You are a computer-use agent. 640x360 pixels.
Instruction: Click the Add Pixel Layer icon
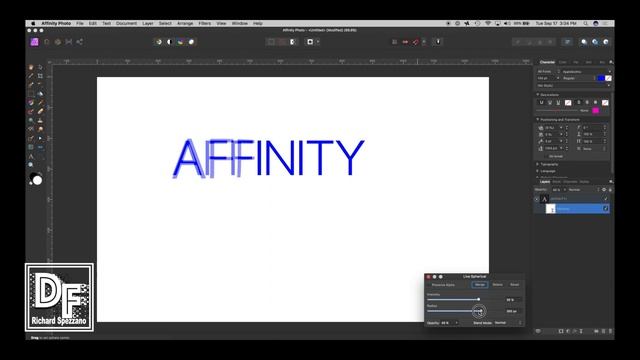[x=603, y=331]
